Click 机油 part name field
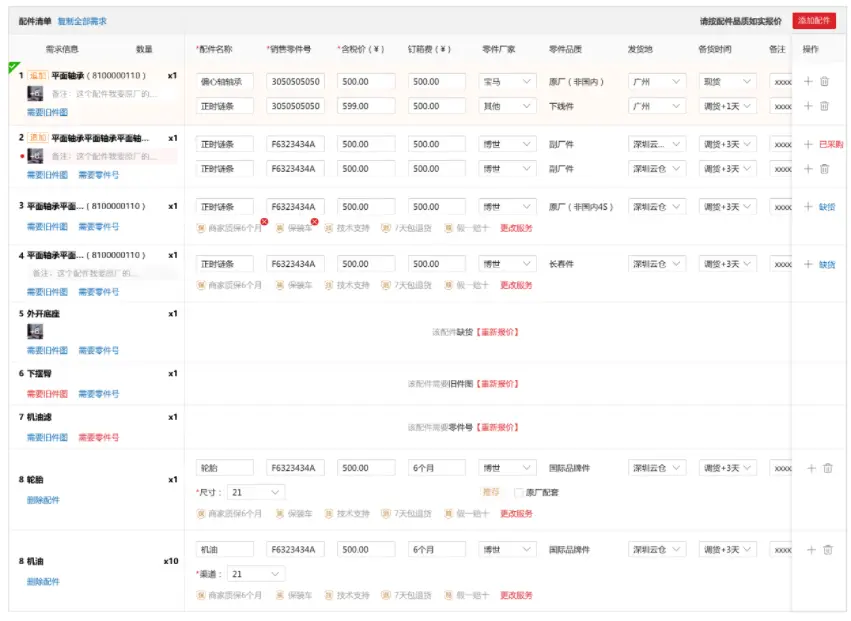The height and width of the screenshot is (621, 851). [x=225, y=550]
